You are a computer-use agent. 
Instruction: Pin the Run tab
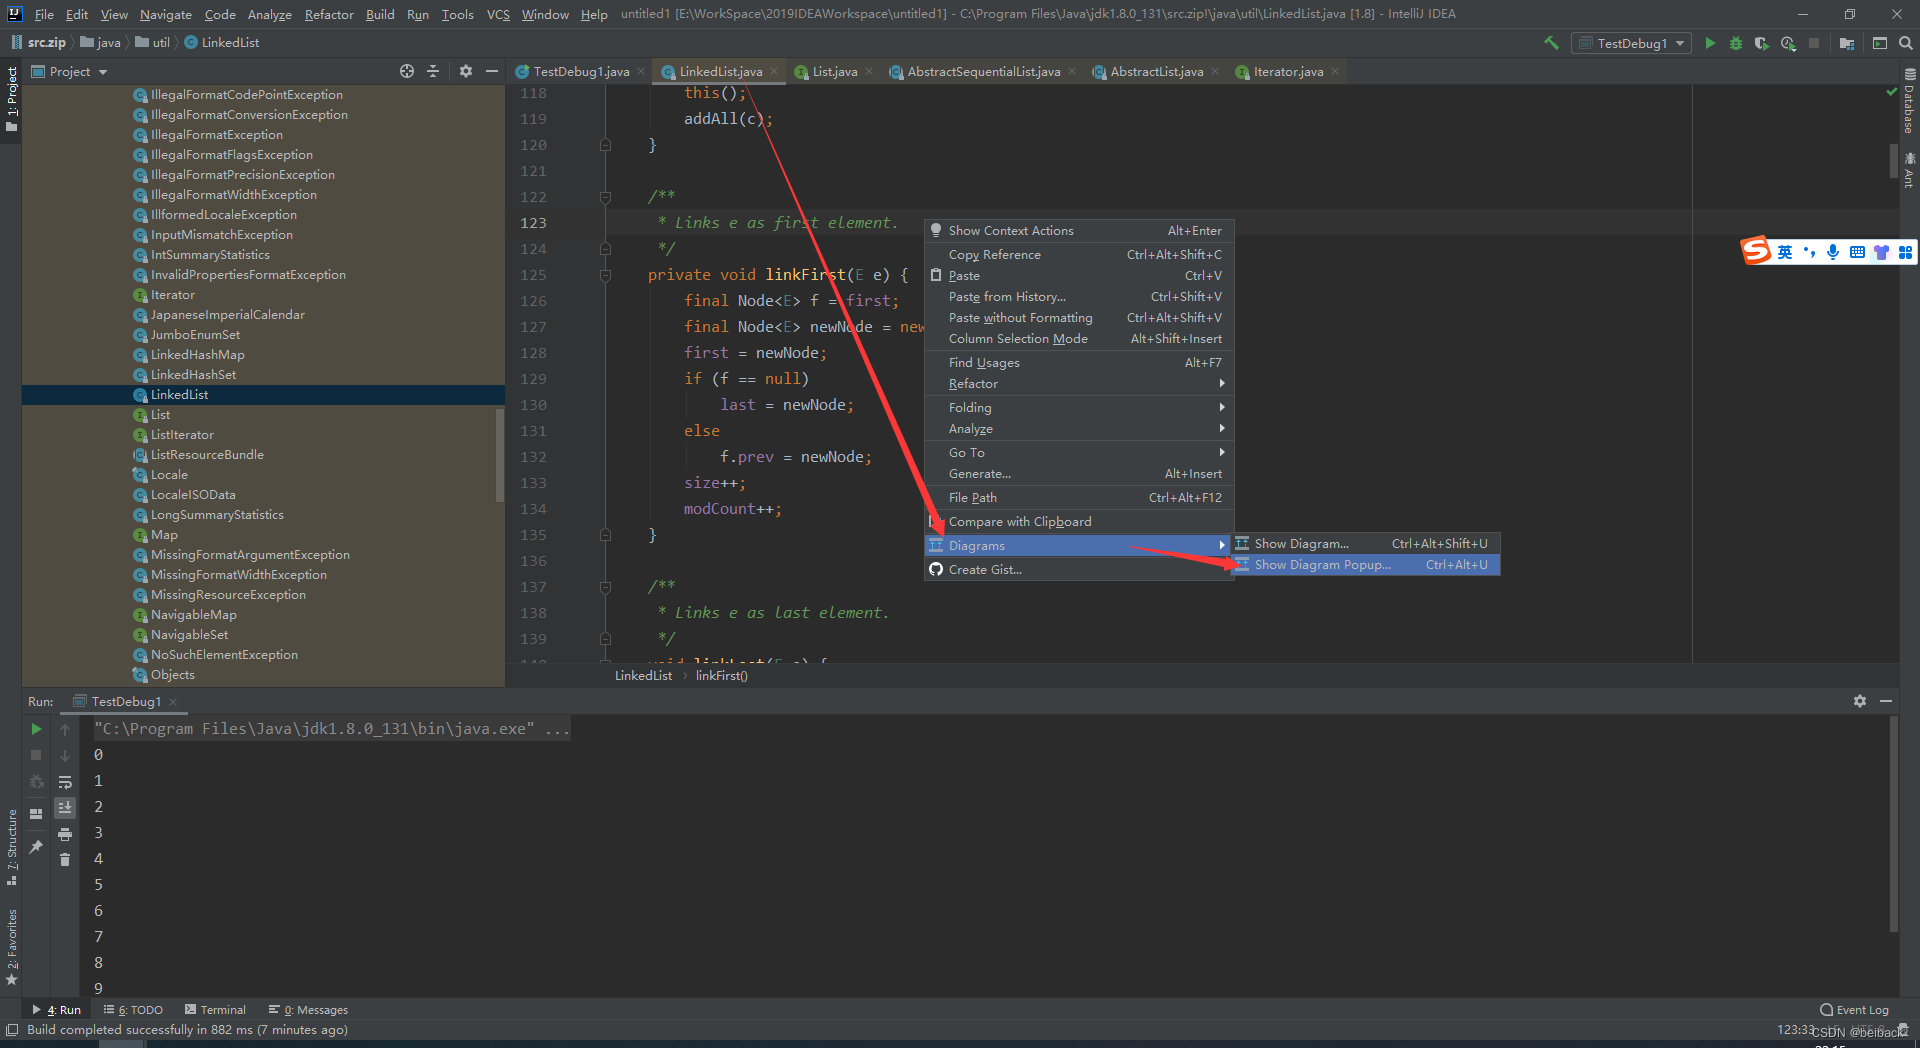pyautogui.click(x=36, y=847)
